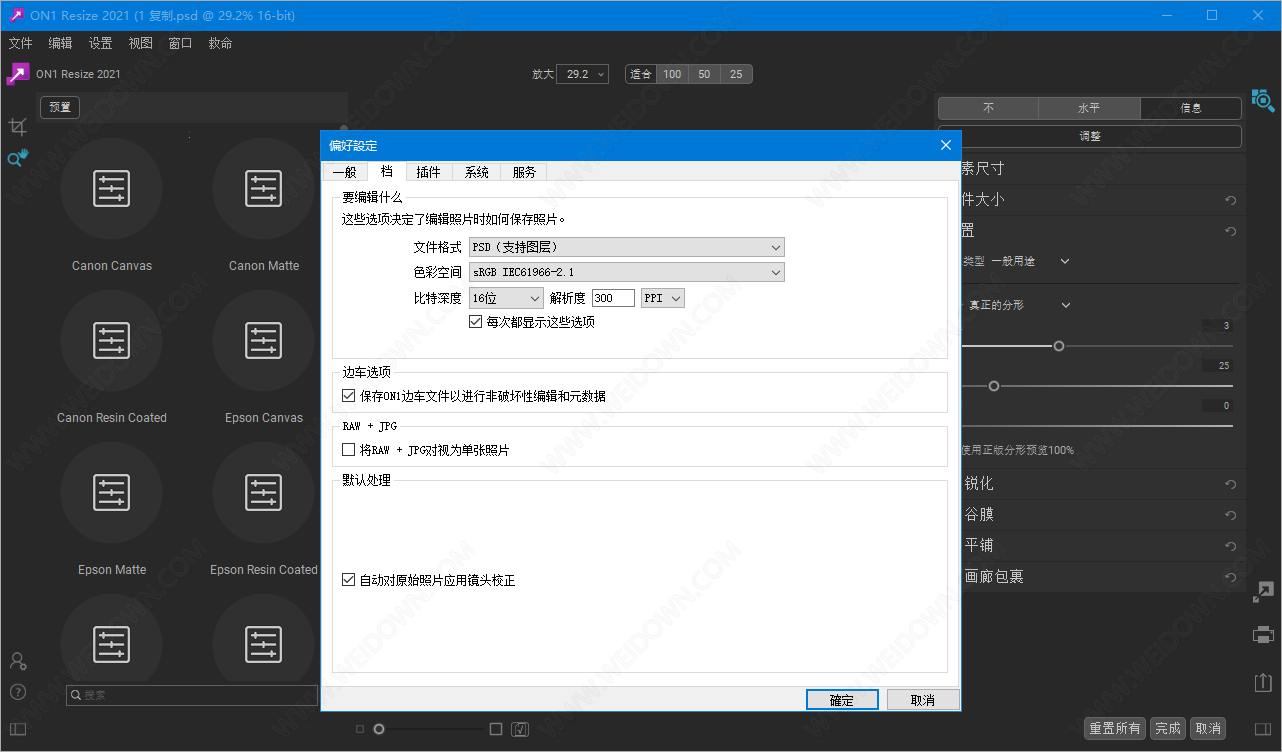Click the Resize export arrow icon on right

click(1263, 593)
